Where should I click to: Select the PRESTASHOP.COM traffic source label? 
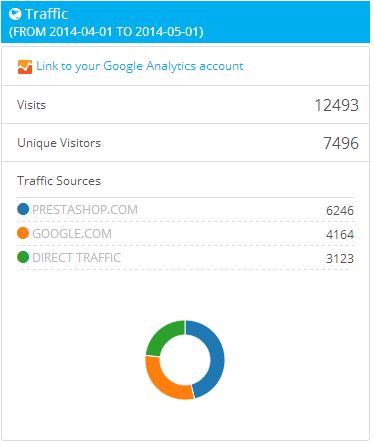pyautogui.click(x=85, y=210)
